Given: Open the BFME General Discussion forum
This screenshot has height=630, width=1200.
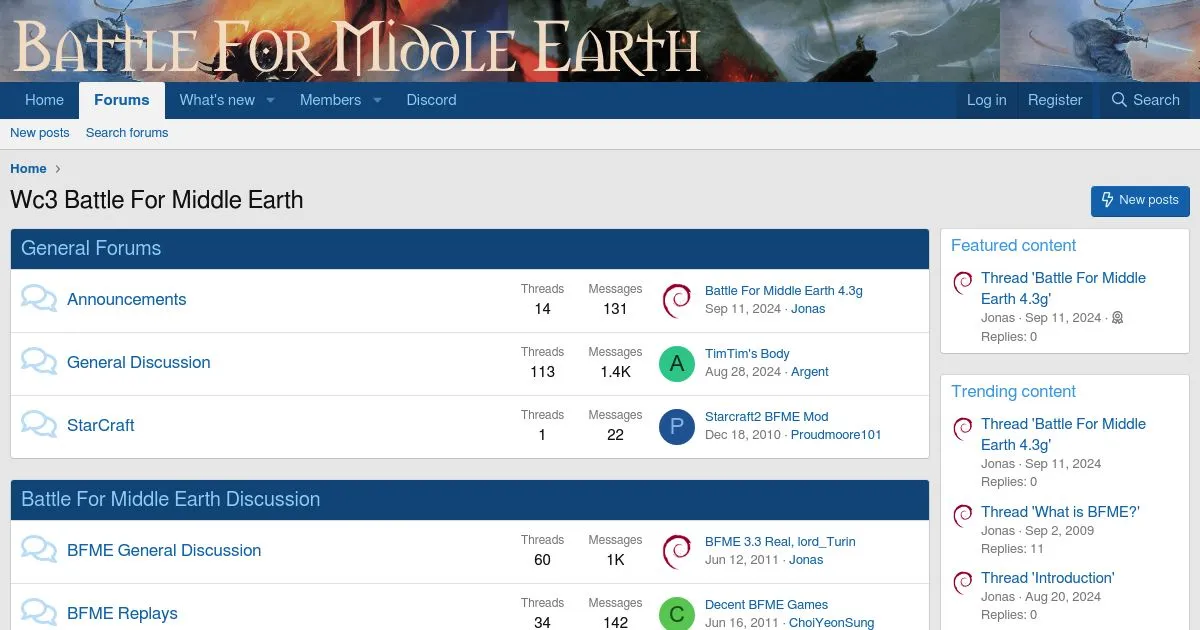Looking at the screenshot, I should pos(164,551).
